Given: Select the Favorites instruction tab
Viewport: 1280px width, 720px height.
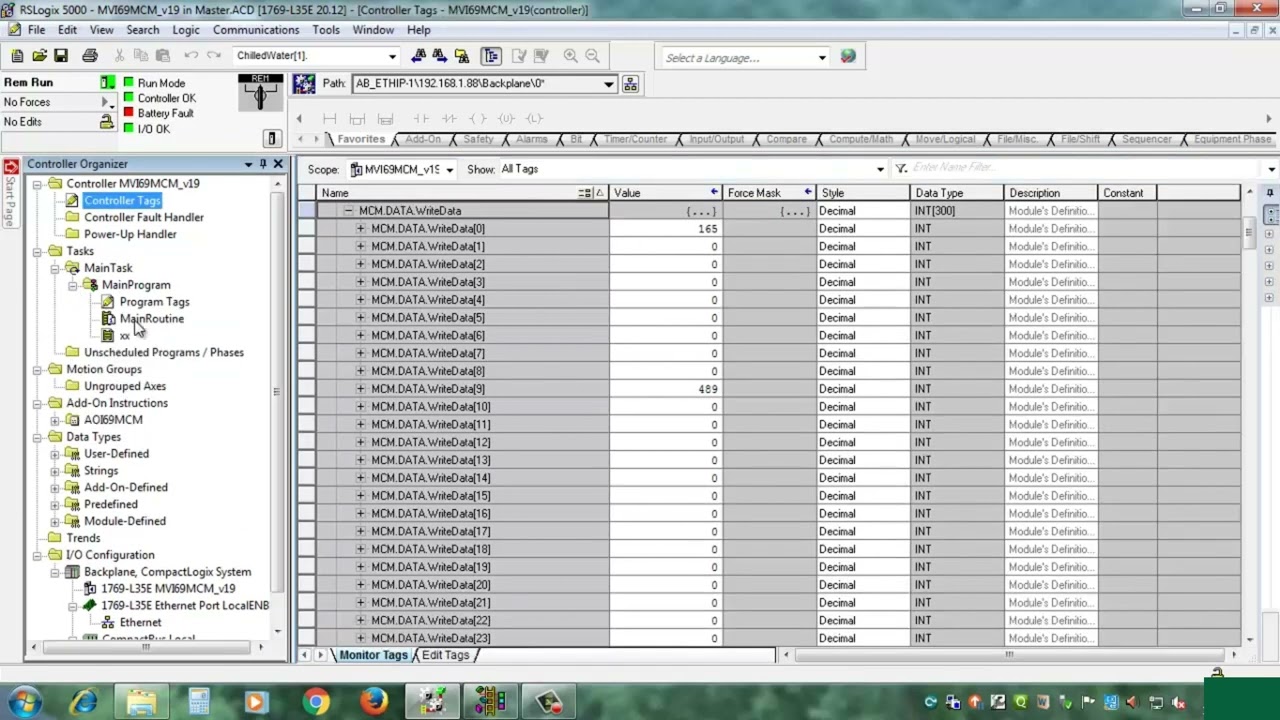Looking at the screenshot, I should (361, 139).
